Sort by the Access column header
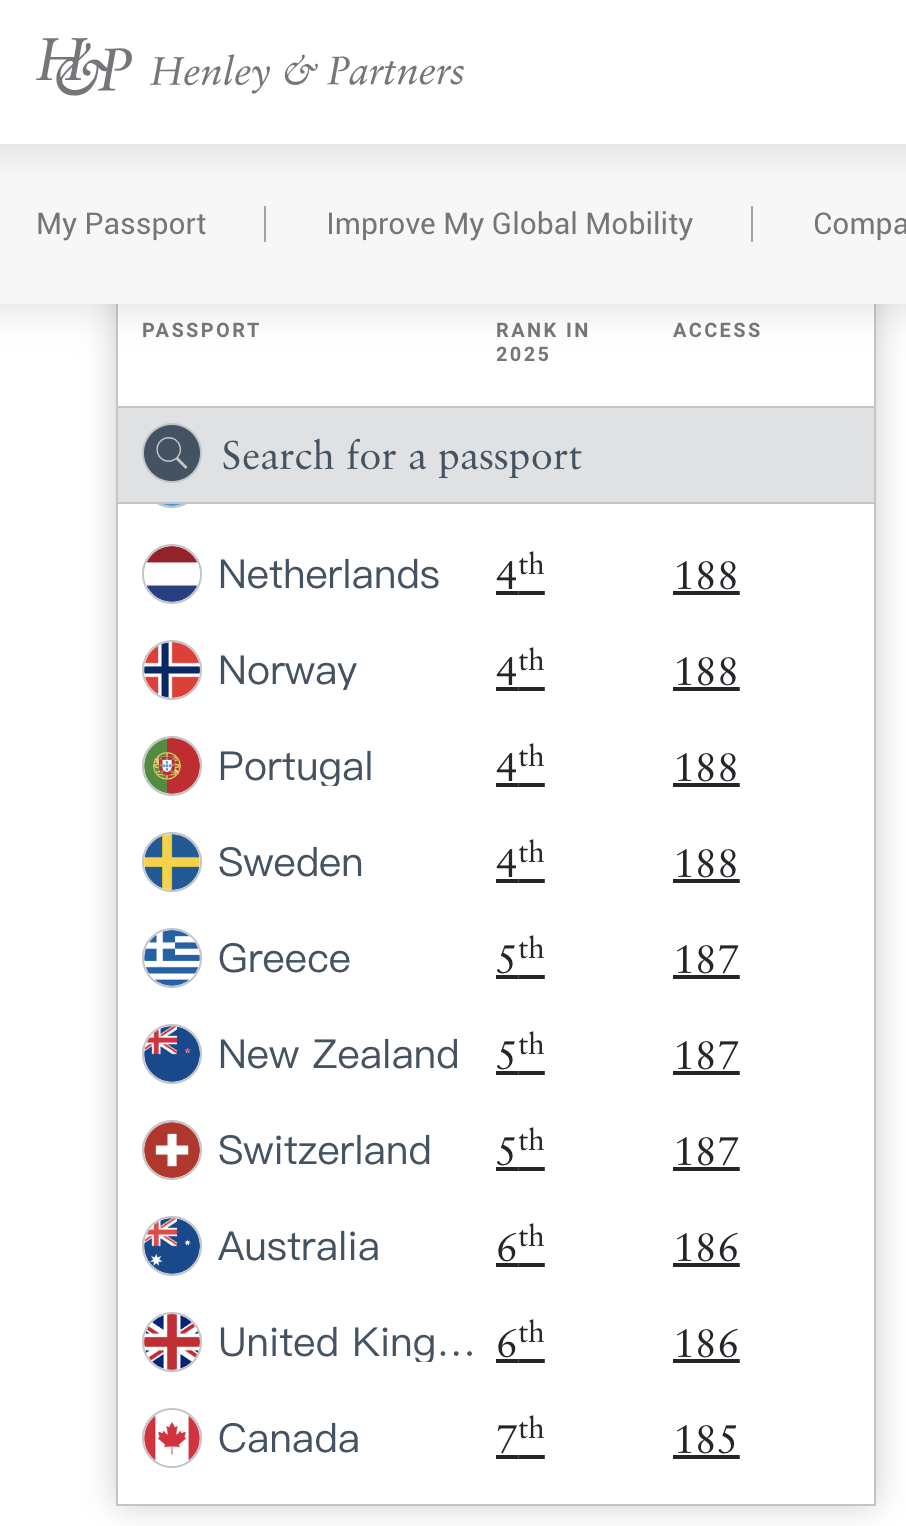Viewport: 906px width, 1526px height. 717,330
